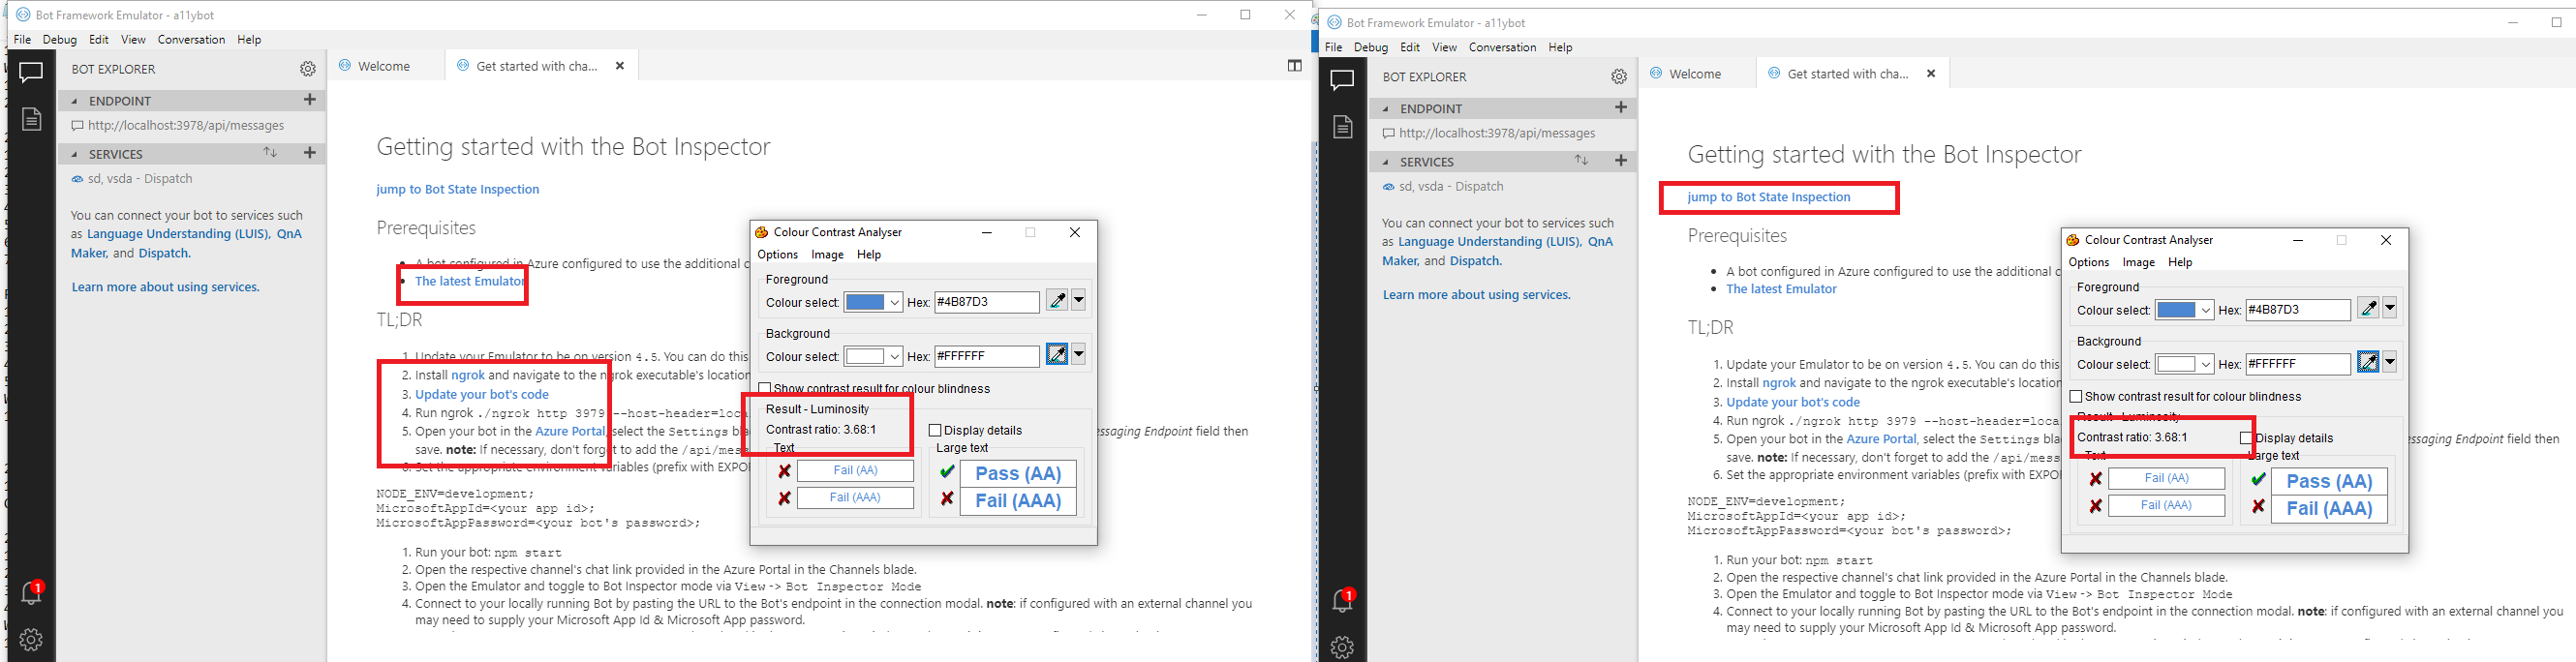Switch to Welcome tab in right Emulator window
Viewport: 2576px width, 662px height.
[x=1695, y=74]
